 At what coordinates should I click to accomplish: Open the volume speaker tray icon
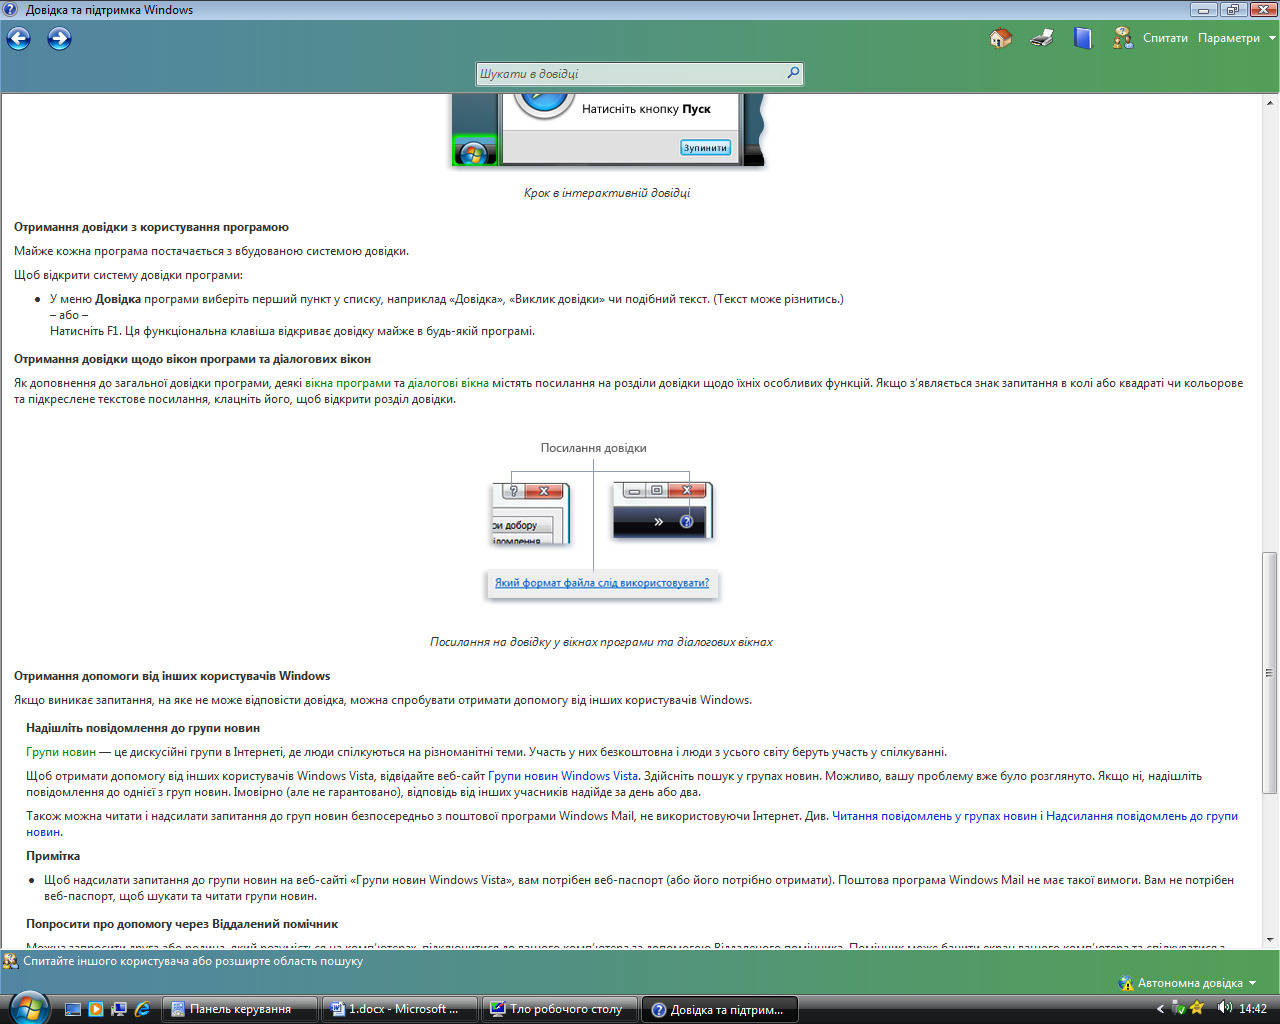click(1224, 1008)
